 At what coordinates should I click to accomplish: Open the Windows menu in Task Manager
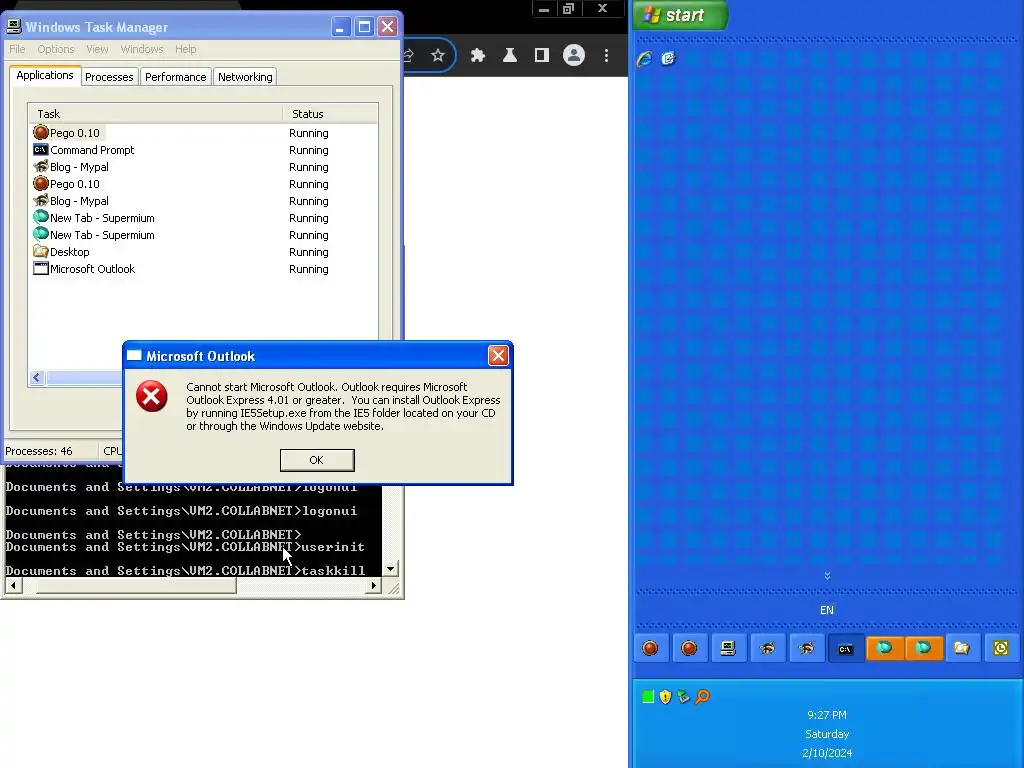(x=142, y=49)
